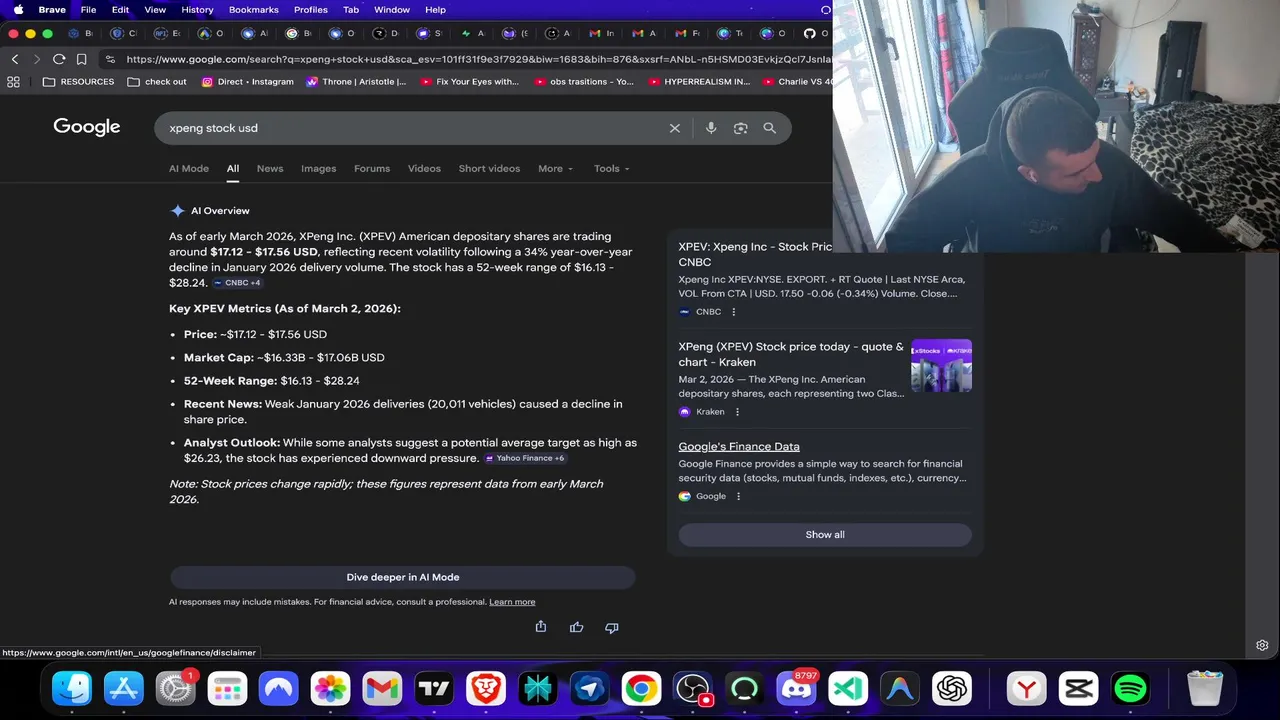Screen dimensions: 1280x720
Task: Open the RESOURCES bookmark folder
Action: coord(79,82)
